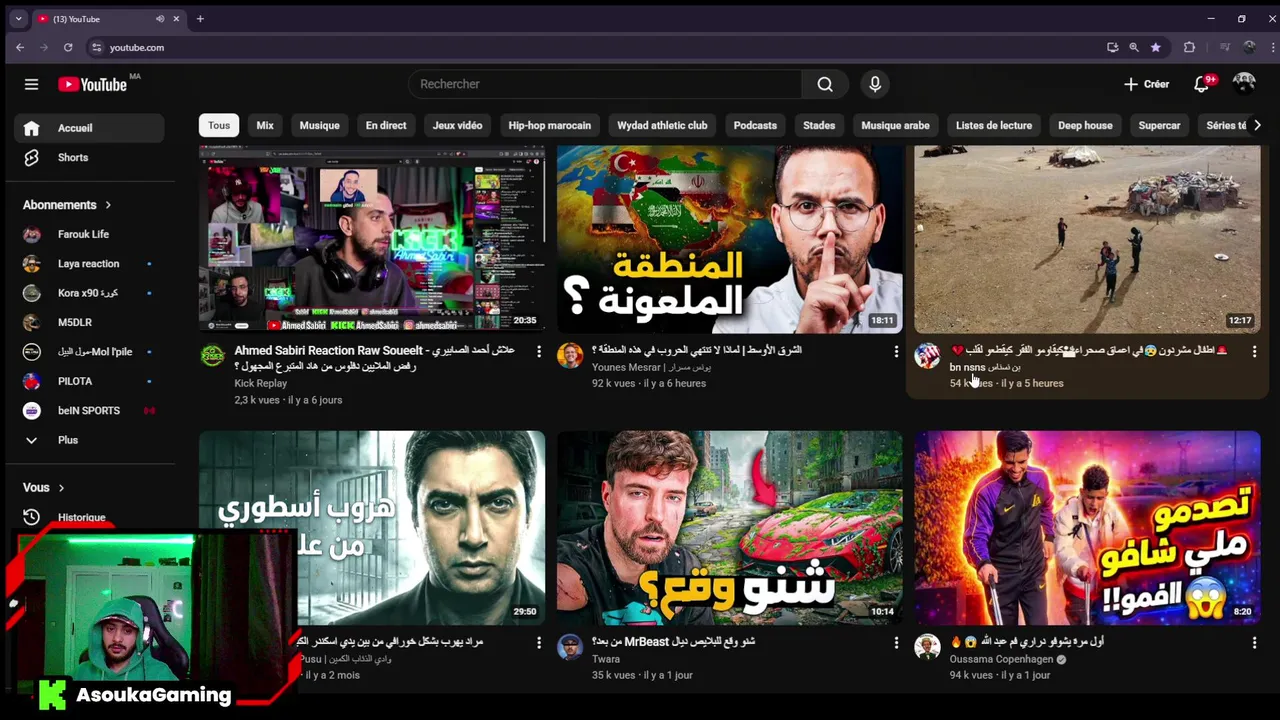Screen dimensions: 1280x720
Task: Bookmark page with star icon
Action: (1156, 47)
